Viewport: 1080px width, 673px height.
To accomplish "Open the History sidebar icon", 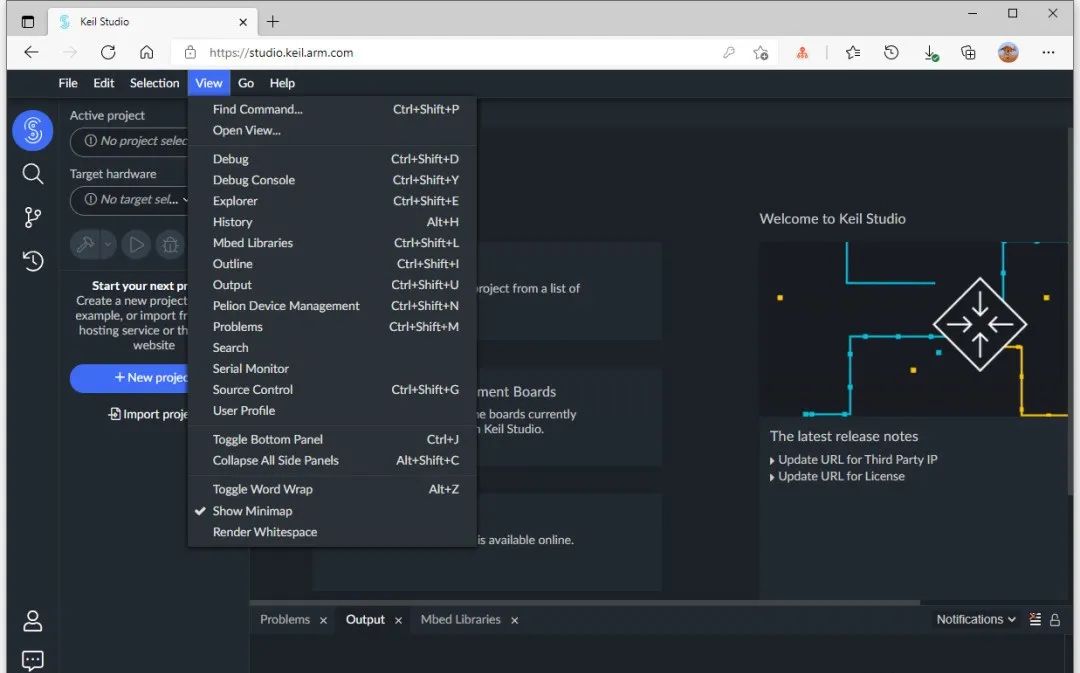I will [x=32, y=261].
